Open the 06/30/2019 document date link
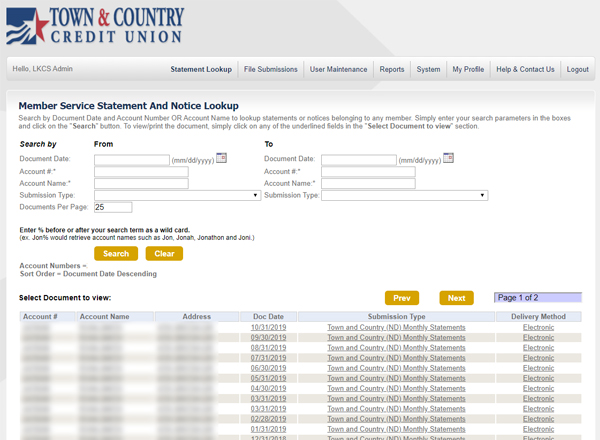The width and height of the screenshot is (600, 440). (x=268, y=368)
